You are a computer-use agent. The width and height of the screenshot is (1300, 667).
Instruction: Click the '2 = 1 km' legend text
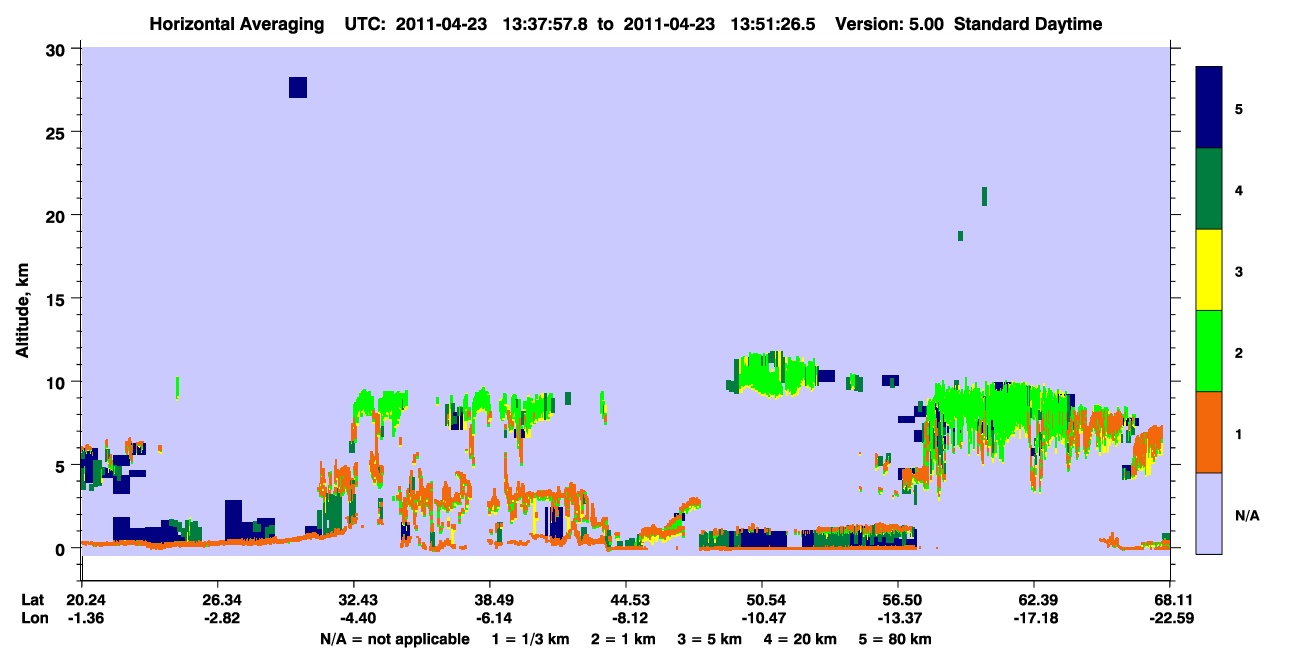(x=622, y=639)
